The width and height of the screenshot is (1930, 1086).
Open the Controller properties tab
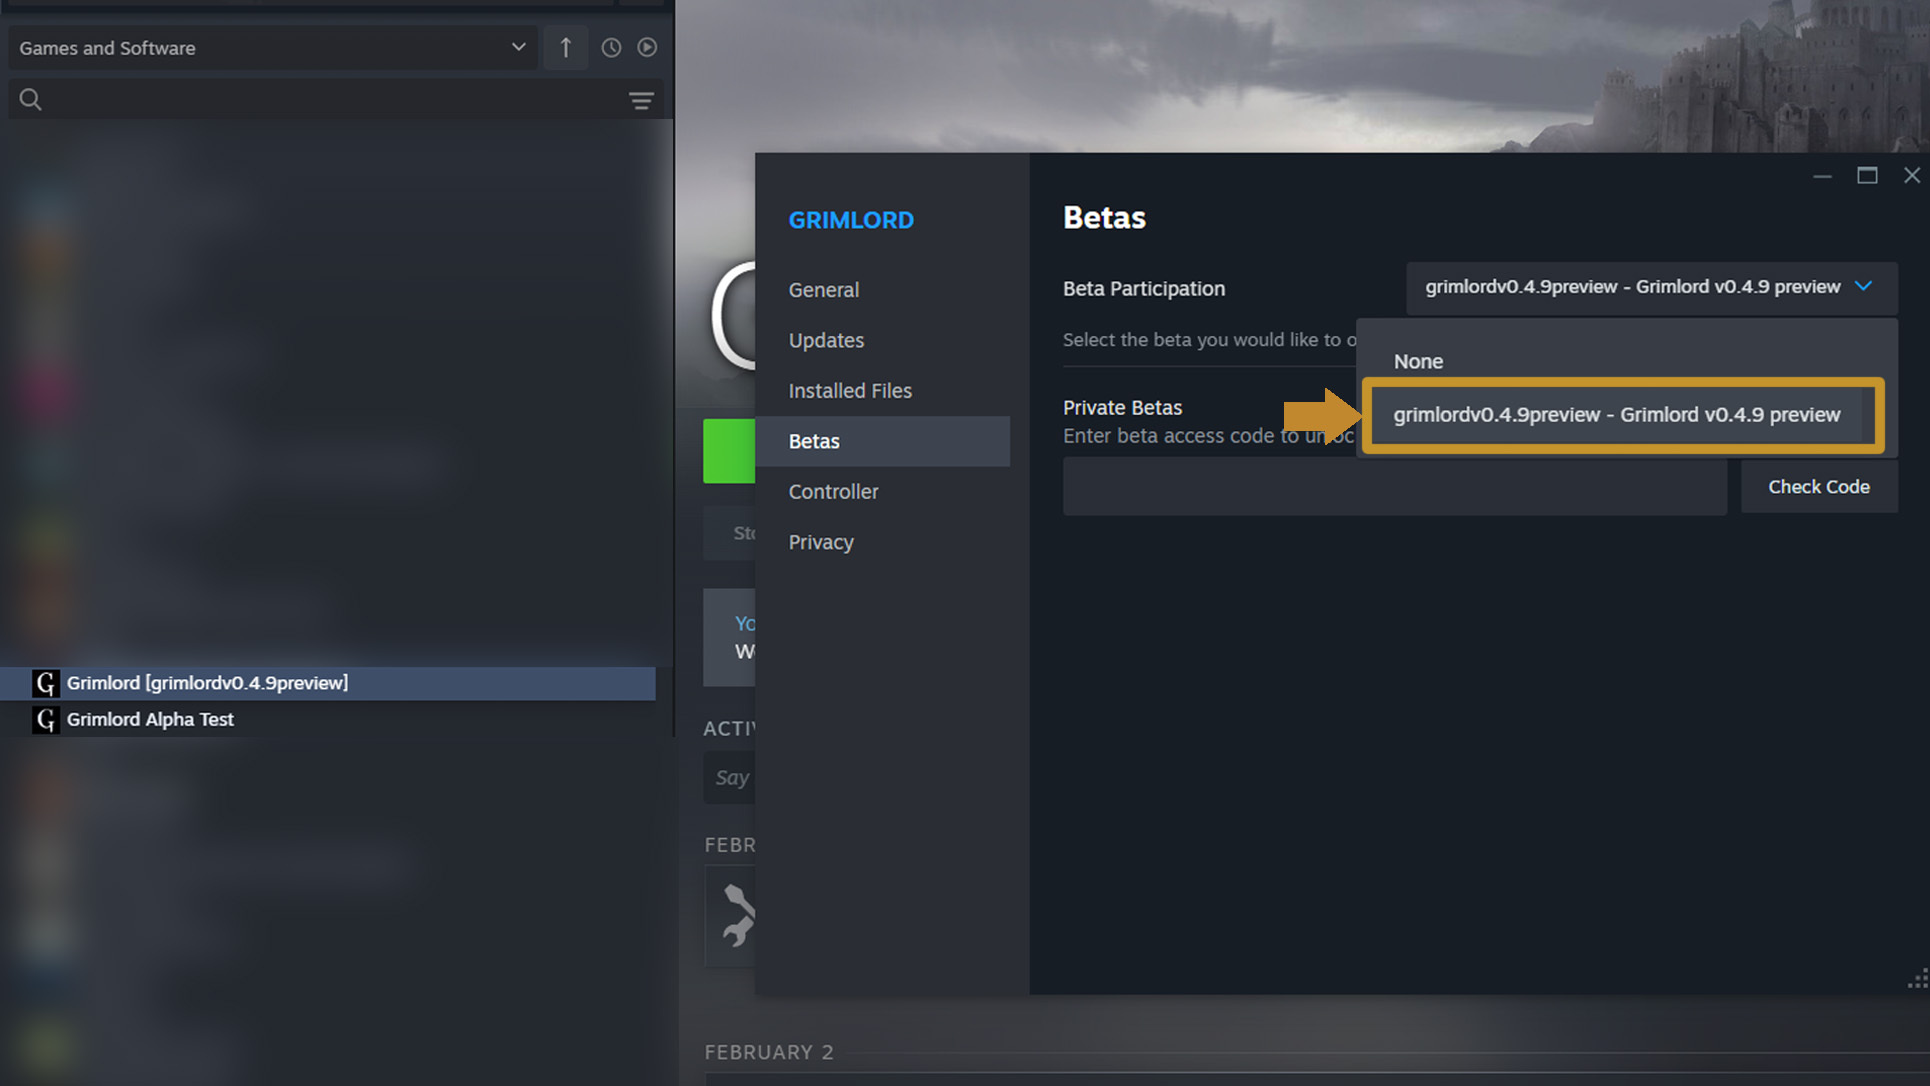(833, 492)
